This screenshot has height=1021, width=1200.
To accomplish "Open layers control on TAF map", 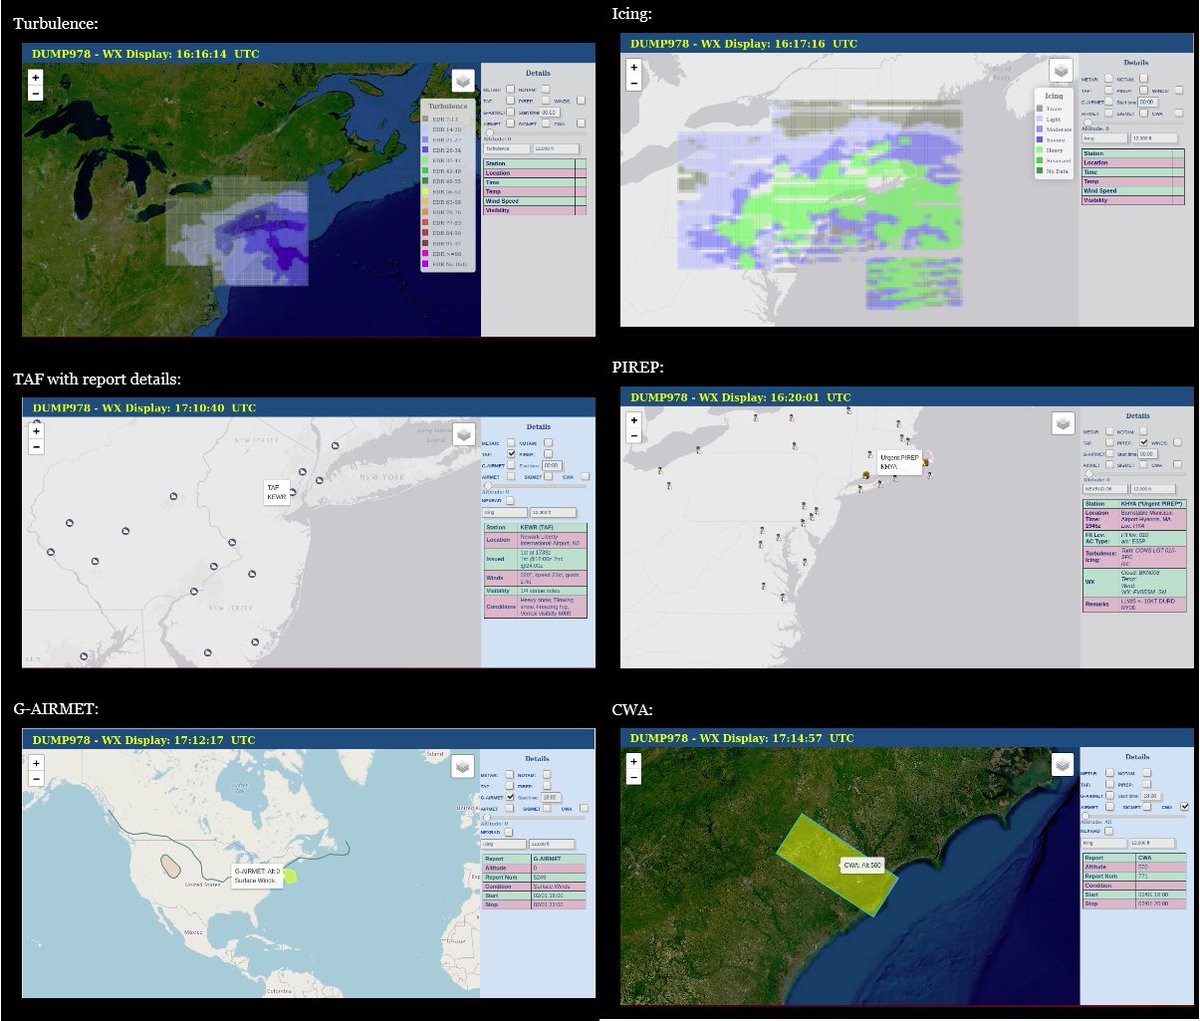I will (463, 434).
